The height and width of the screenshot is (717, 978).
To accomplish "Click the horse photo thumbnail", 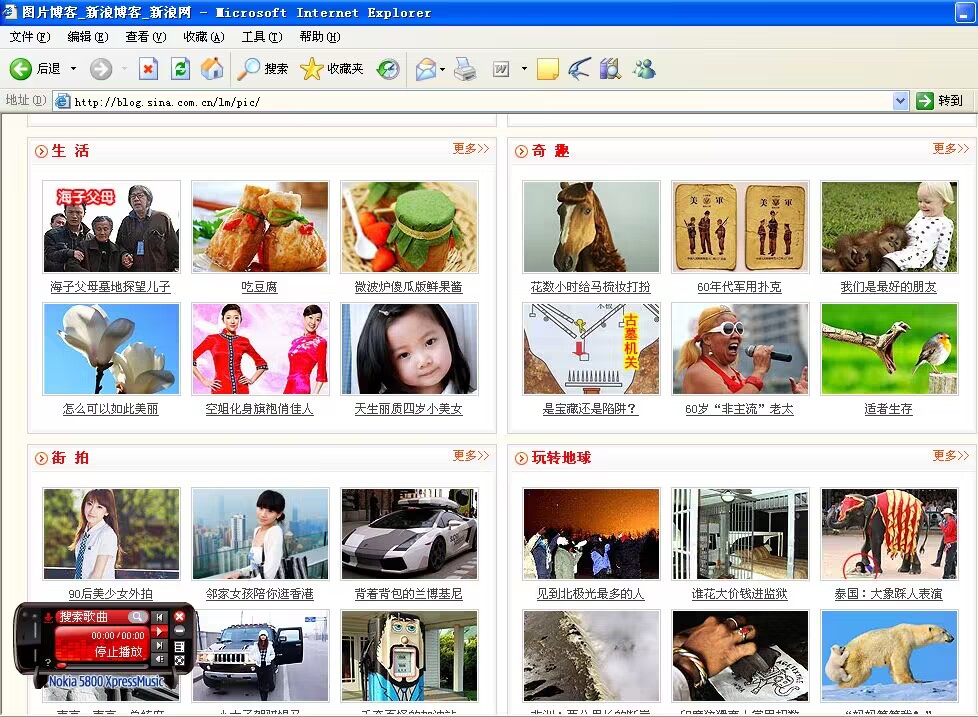I will (591, 227).
